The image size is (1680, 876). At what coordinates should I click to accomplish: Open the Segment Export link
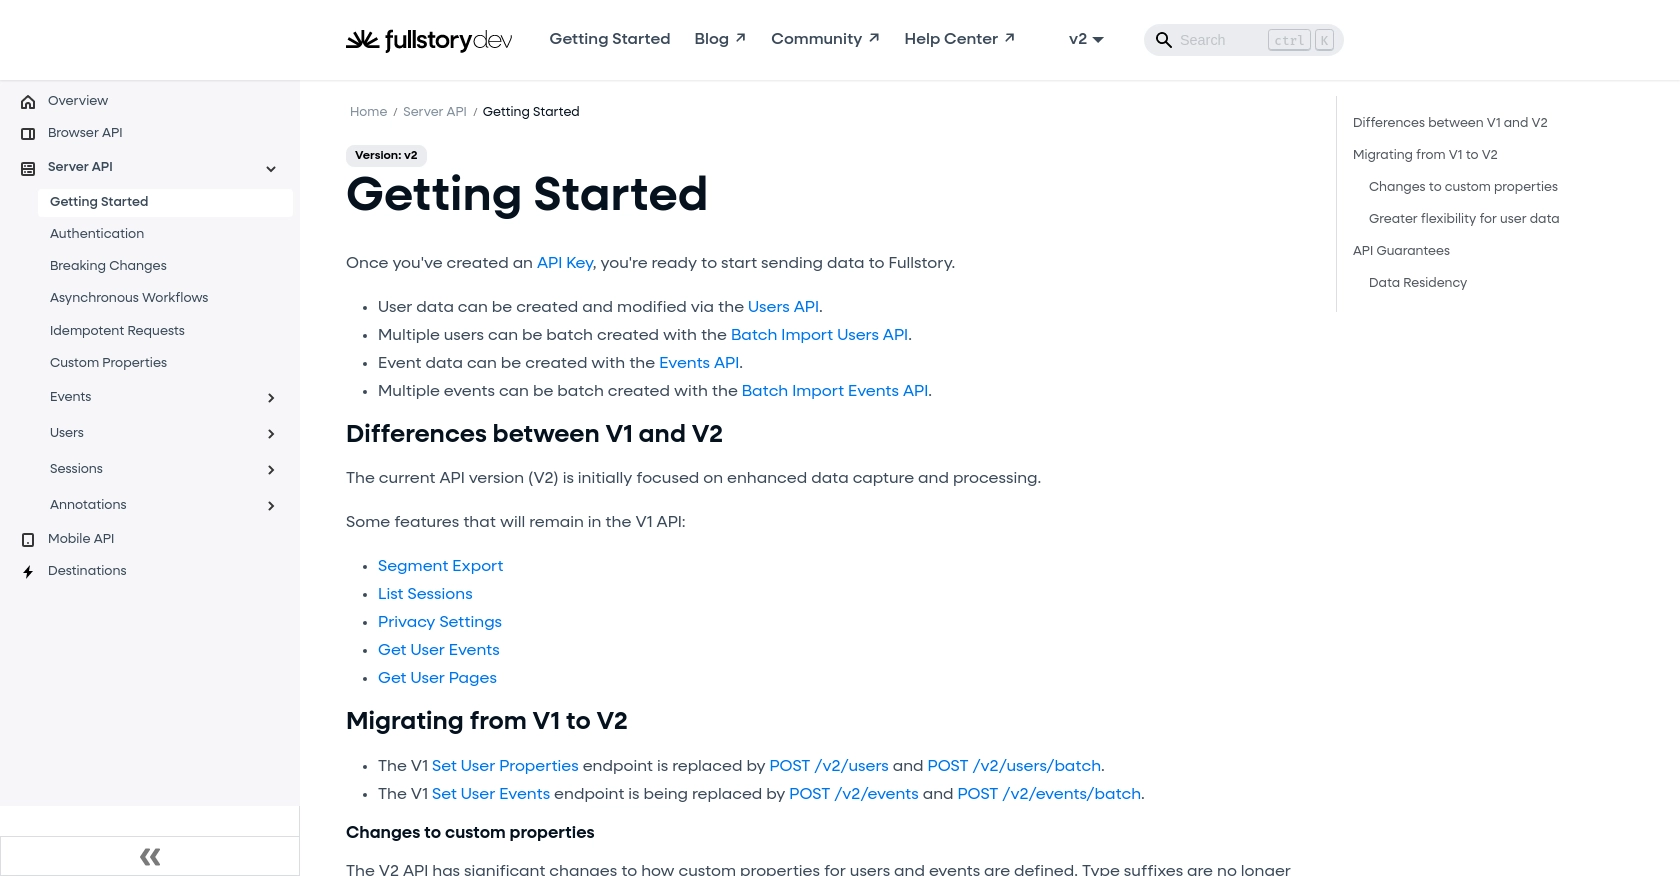click(x=440, y=566)
